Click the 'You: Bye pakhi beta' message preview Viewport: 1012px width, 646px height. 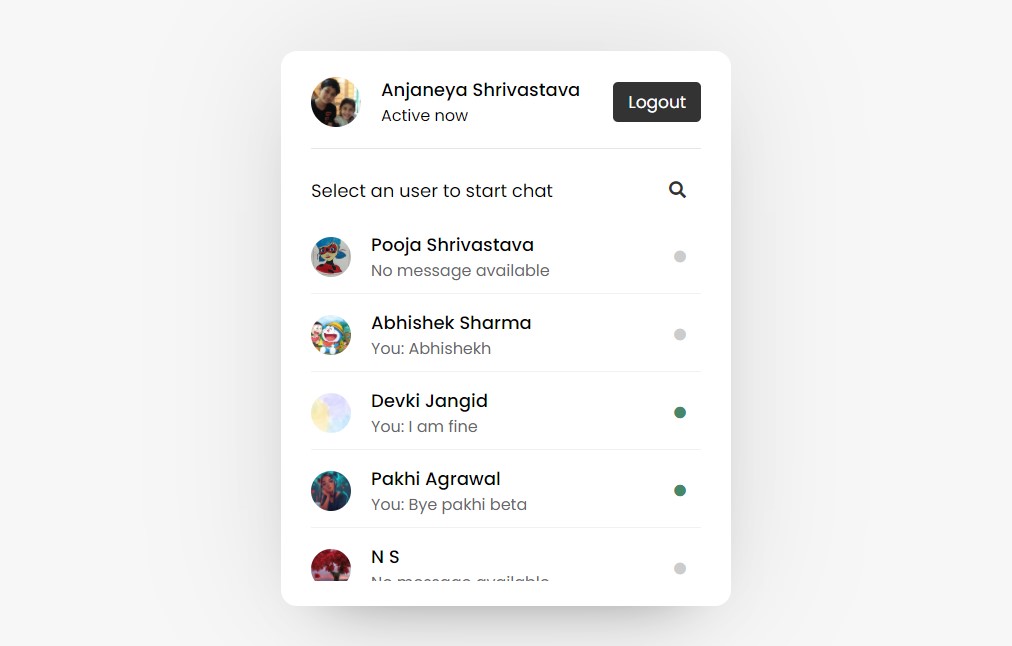click(449, 505)
